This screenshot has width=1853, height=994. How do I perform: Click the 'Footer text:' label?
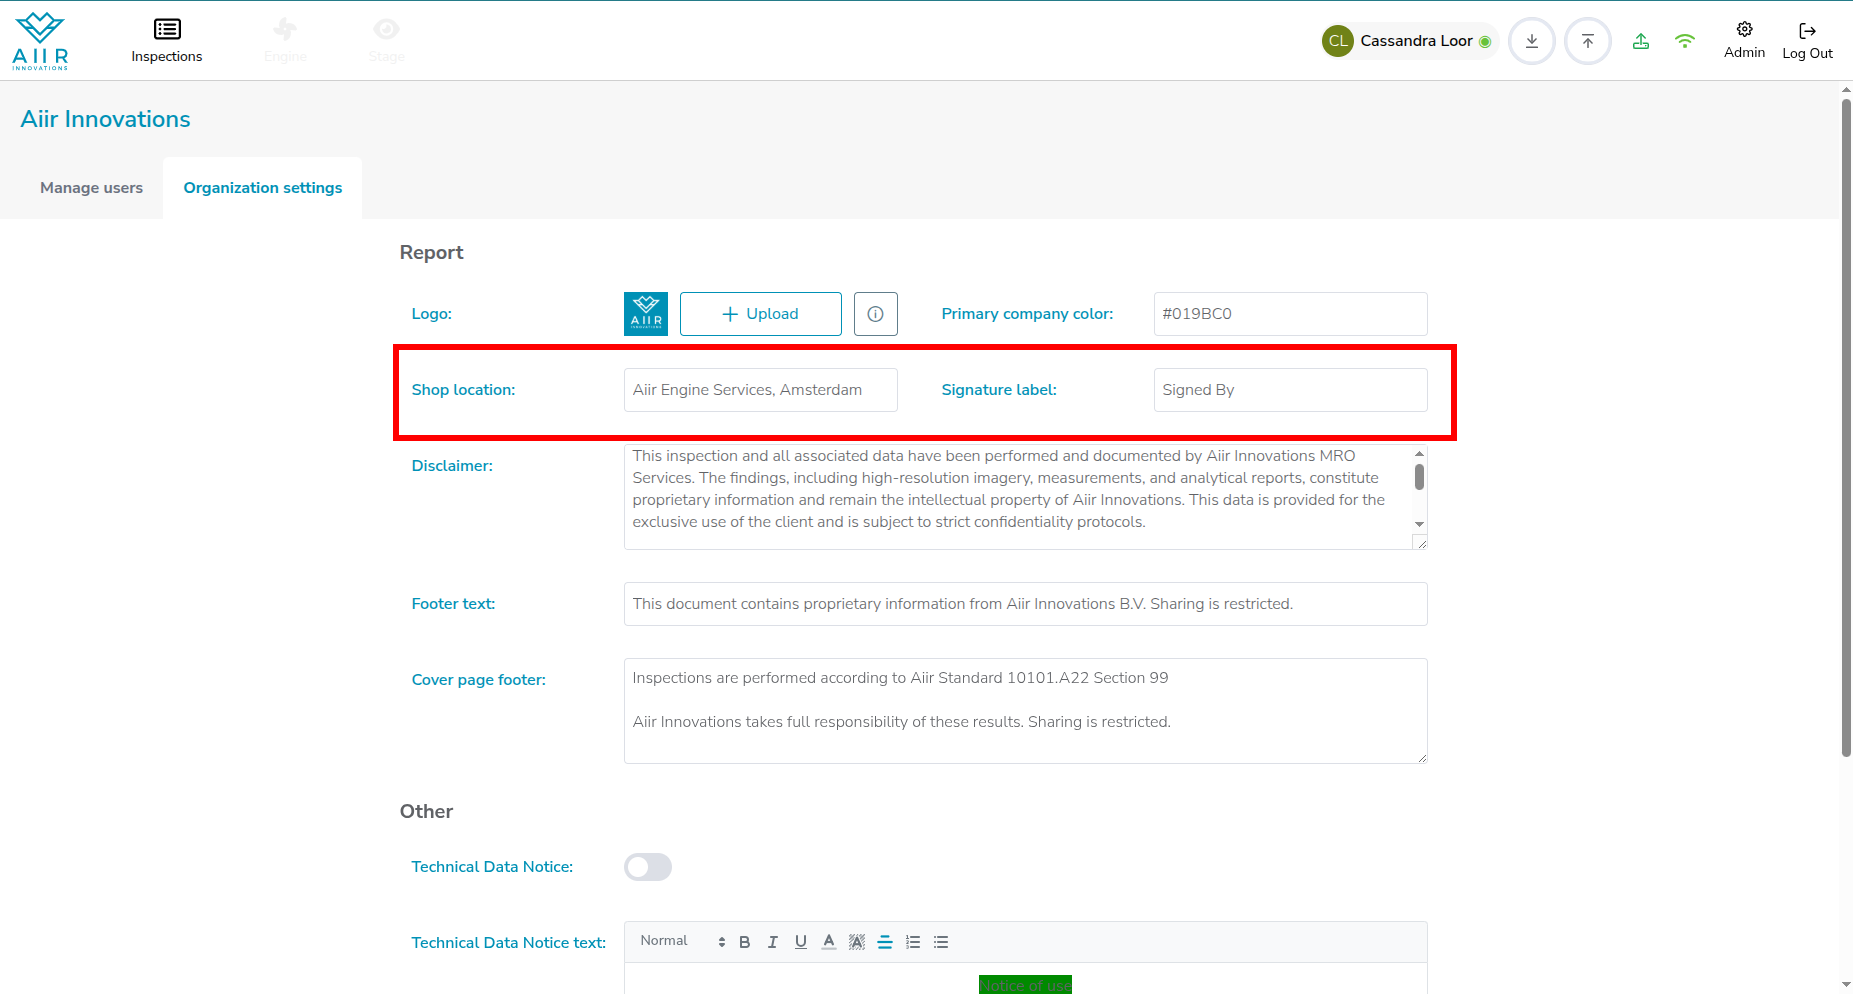[x=453, y=604]
